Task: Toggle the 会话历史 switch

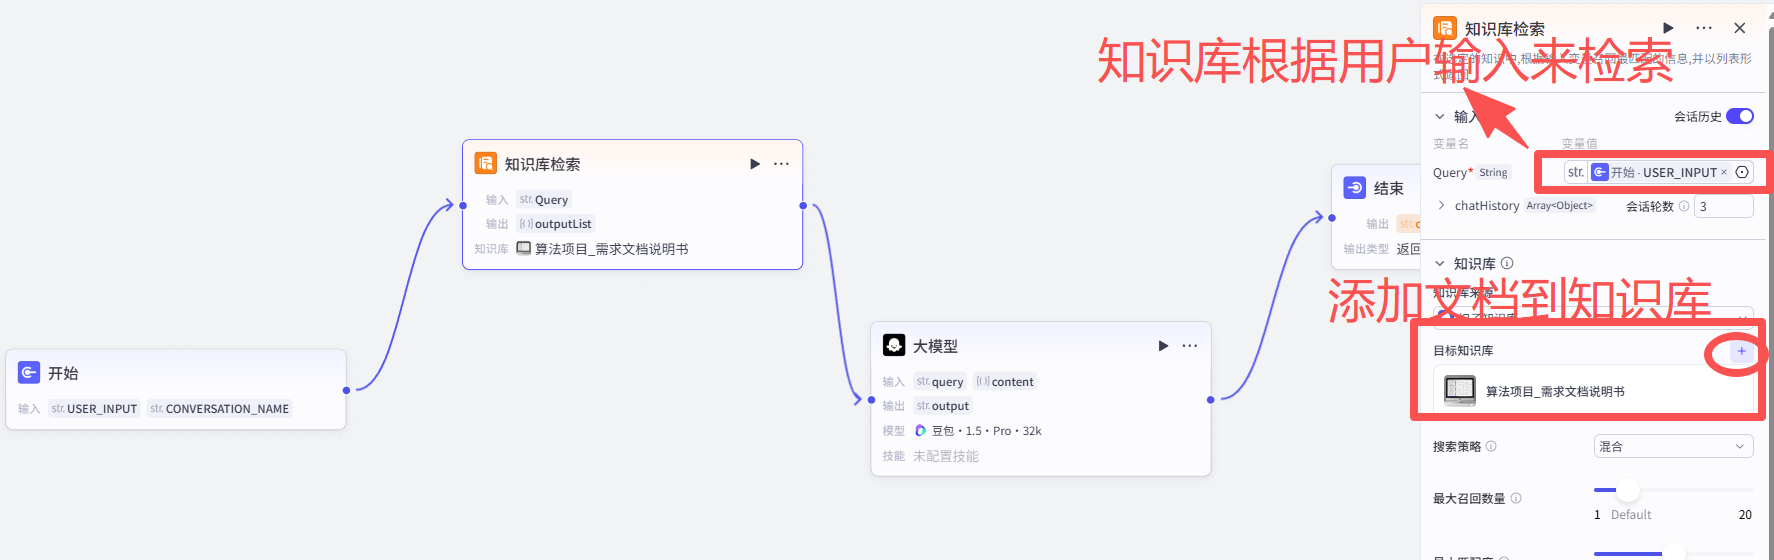Action: [x=1740, y=116]
